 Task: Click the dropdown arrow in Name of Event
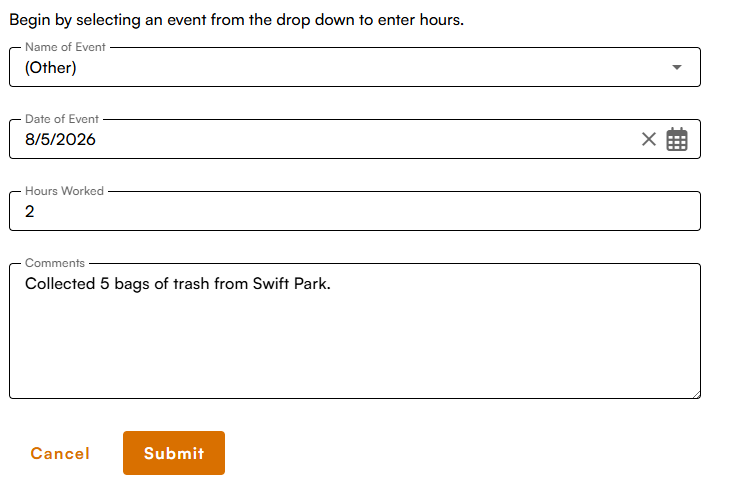pyautogui.click(x=677, y=67)
